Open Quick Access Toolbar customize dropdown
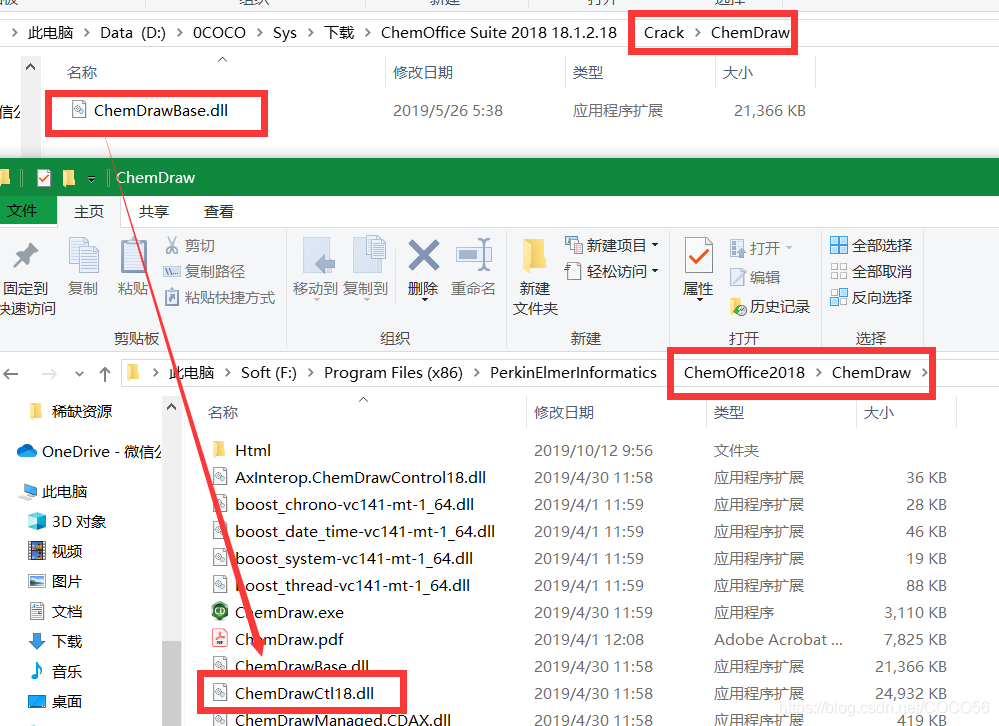Screen dimensions: 999x726 (x=91, y=179)
